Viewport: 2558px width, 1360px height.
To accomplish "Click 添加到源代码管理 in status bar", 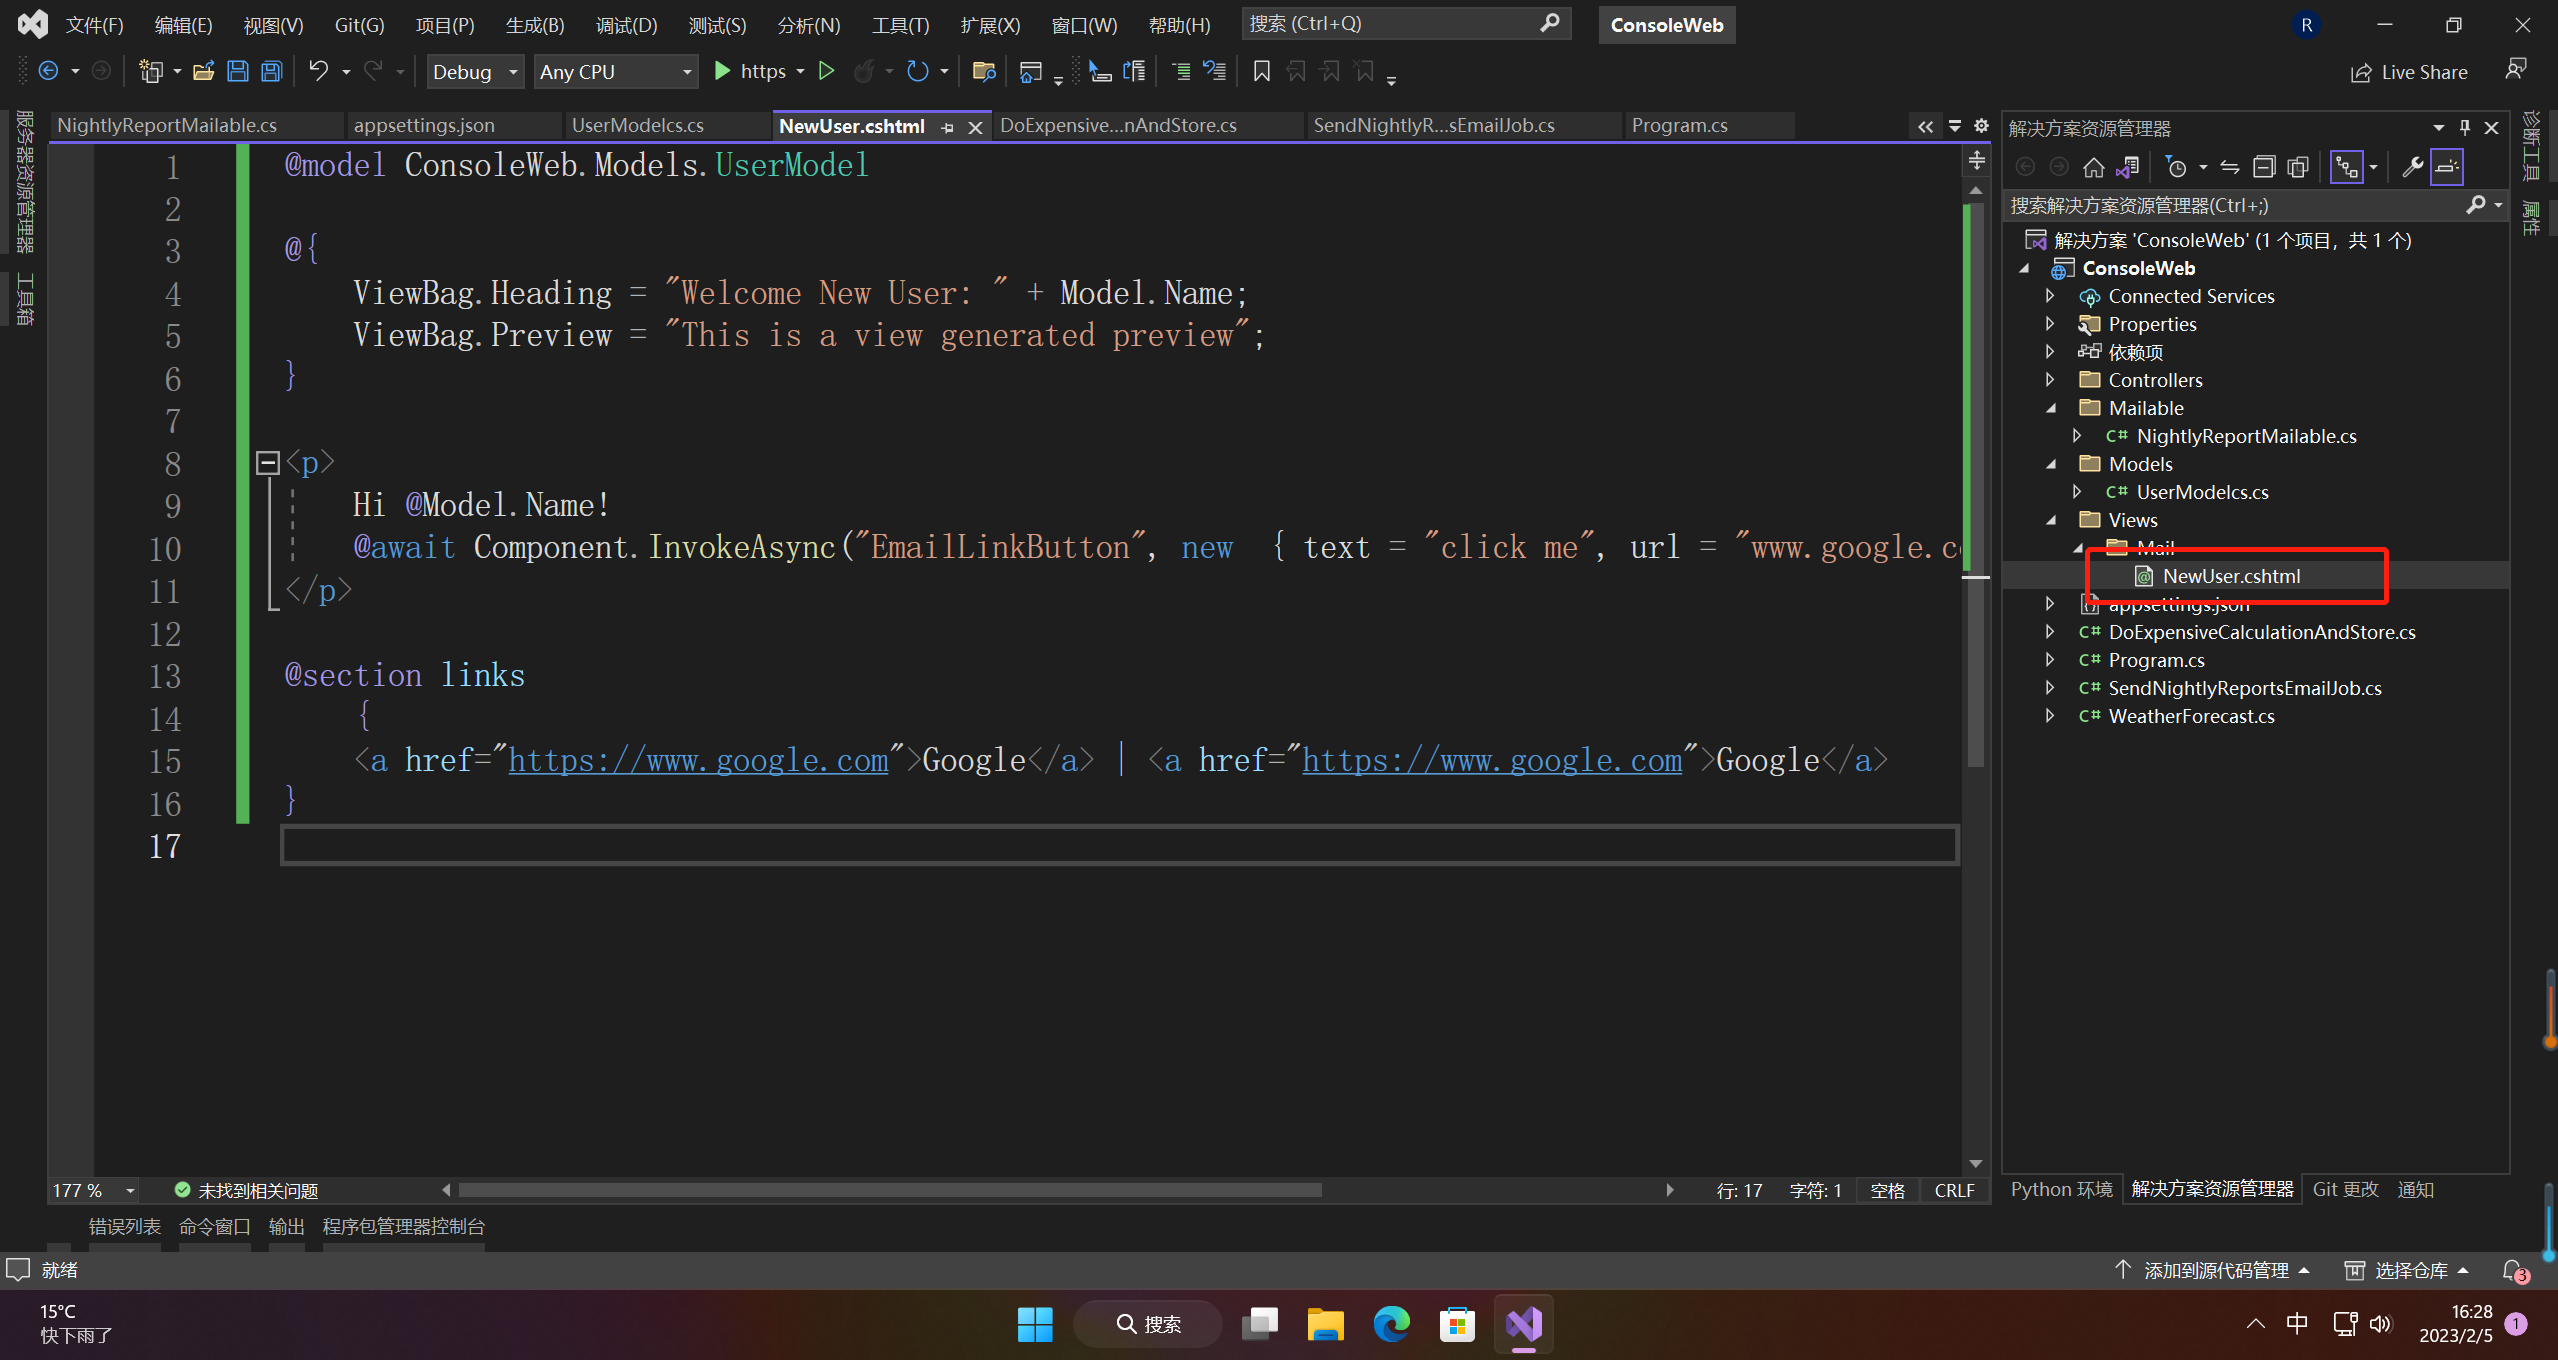I will (2214, 1270).
